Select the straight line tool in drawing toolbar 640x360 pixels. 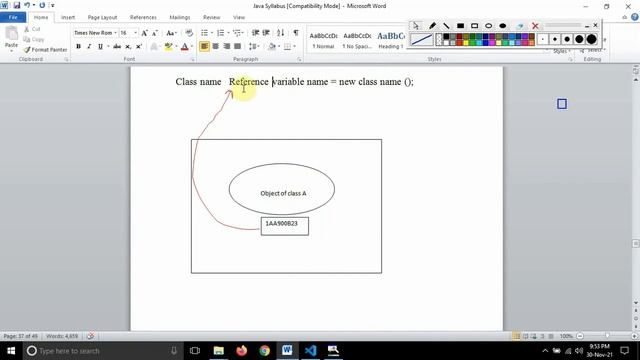pos(446,26)
